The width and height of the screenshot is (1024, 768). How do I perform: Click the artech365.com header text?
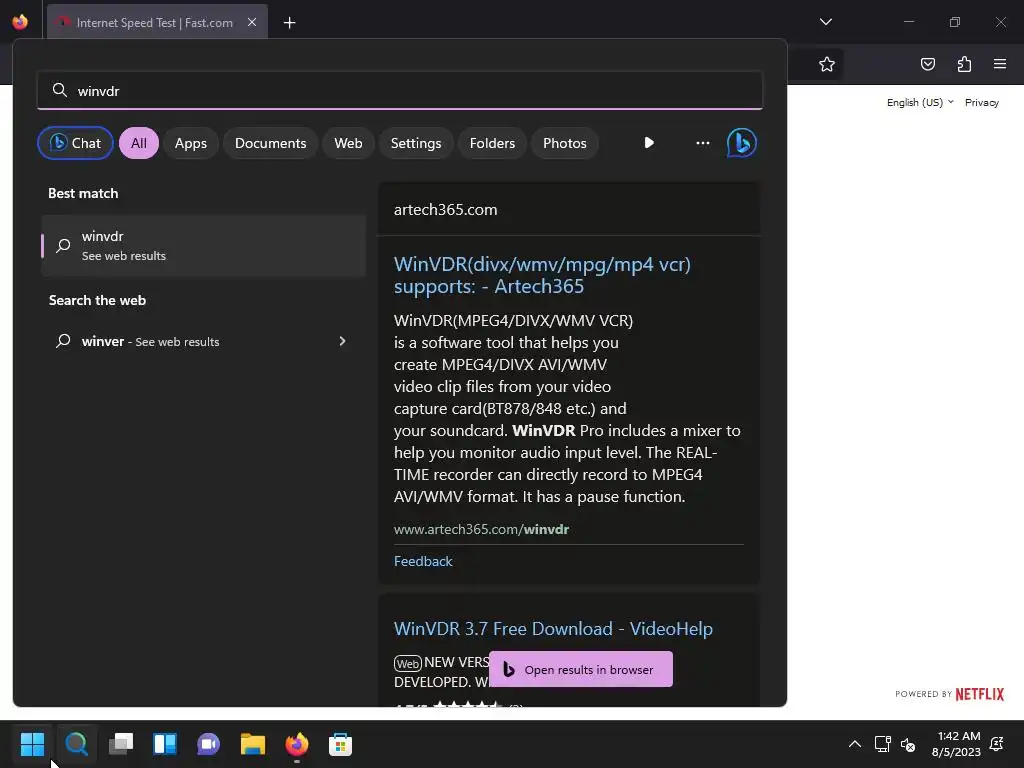(445, 210)
